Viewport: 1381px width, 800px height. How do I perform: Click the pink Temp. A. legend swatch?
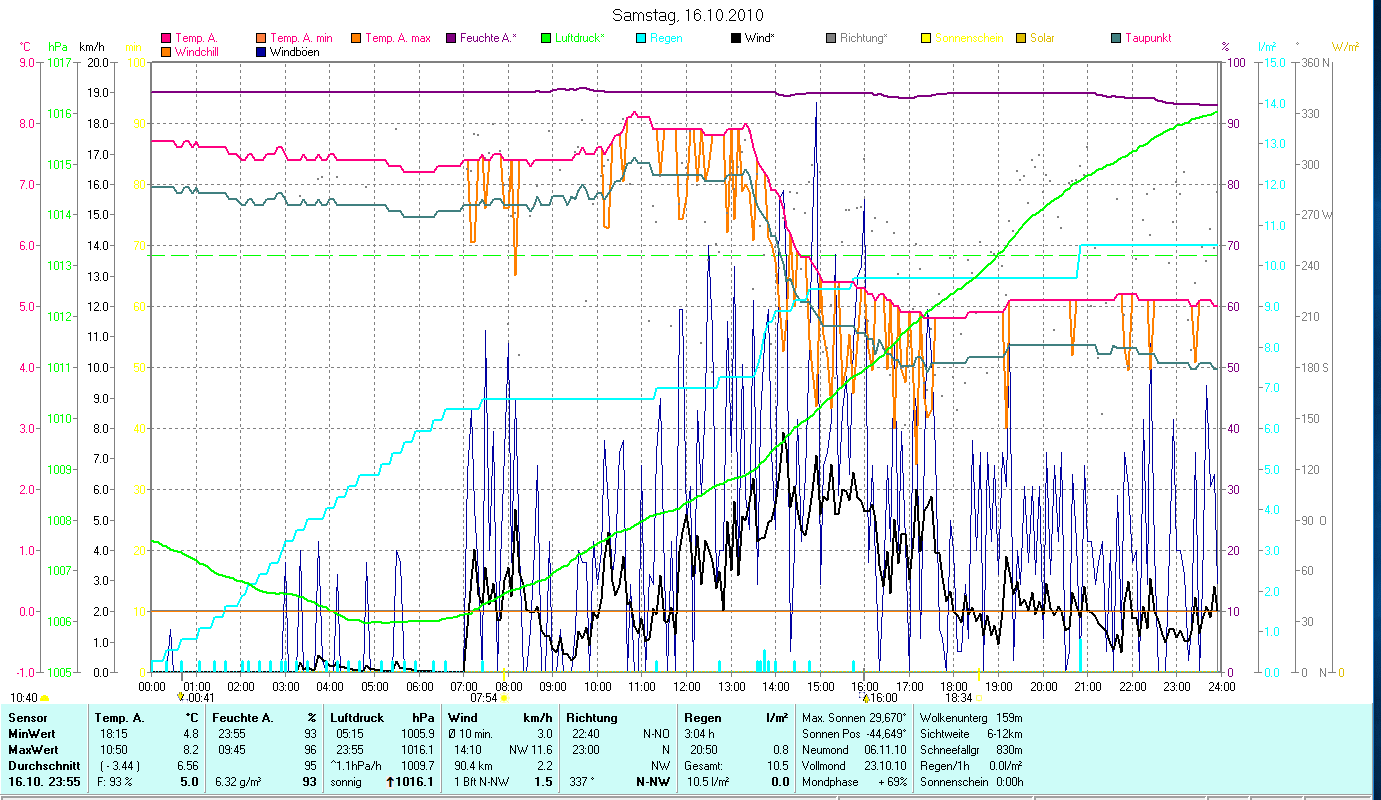pos(167,39)
